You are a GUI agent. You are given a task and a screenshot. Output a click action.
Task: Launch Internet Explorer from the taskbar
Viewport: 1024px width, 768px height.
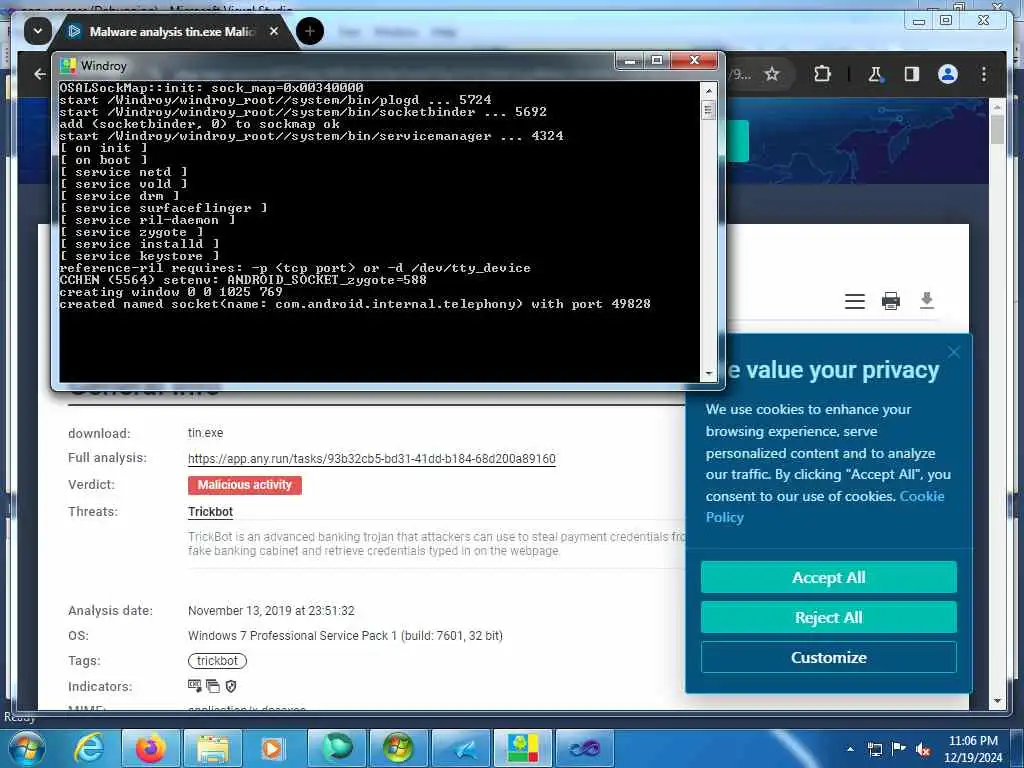[88, 748]
